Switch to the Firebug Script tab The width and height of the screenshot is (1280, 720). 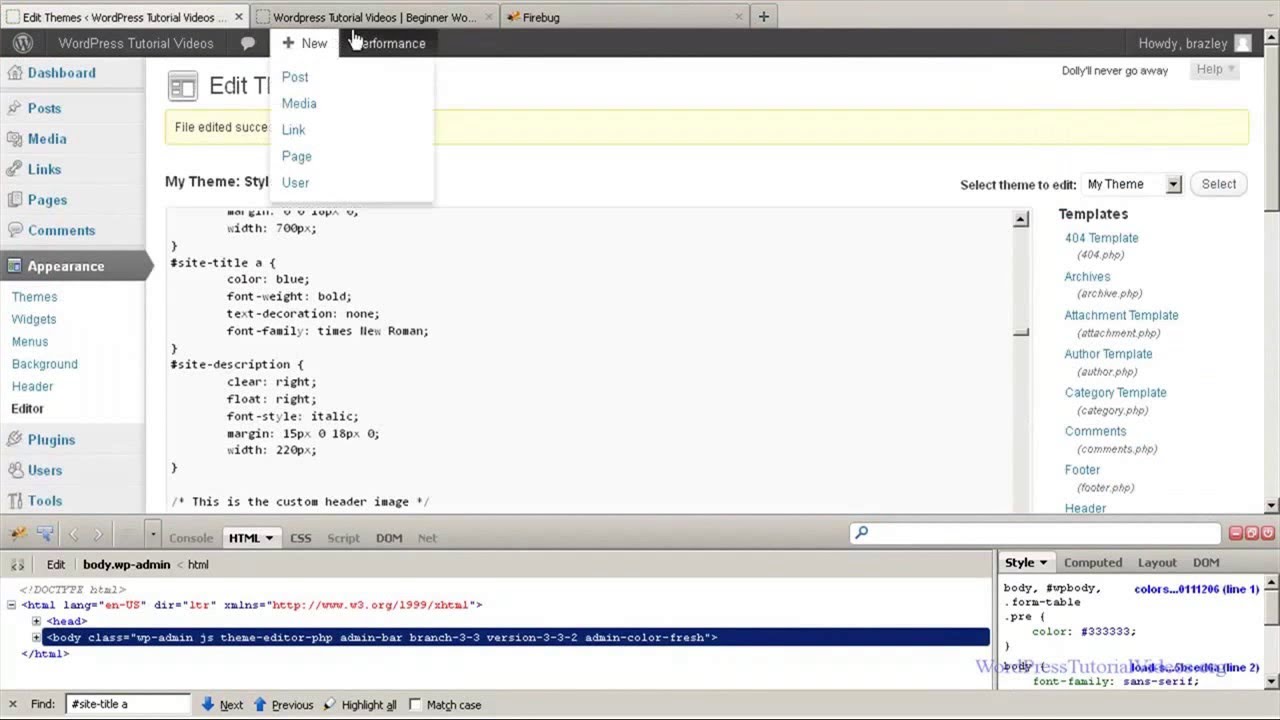tap(343, 538)
